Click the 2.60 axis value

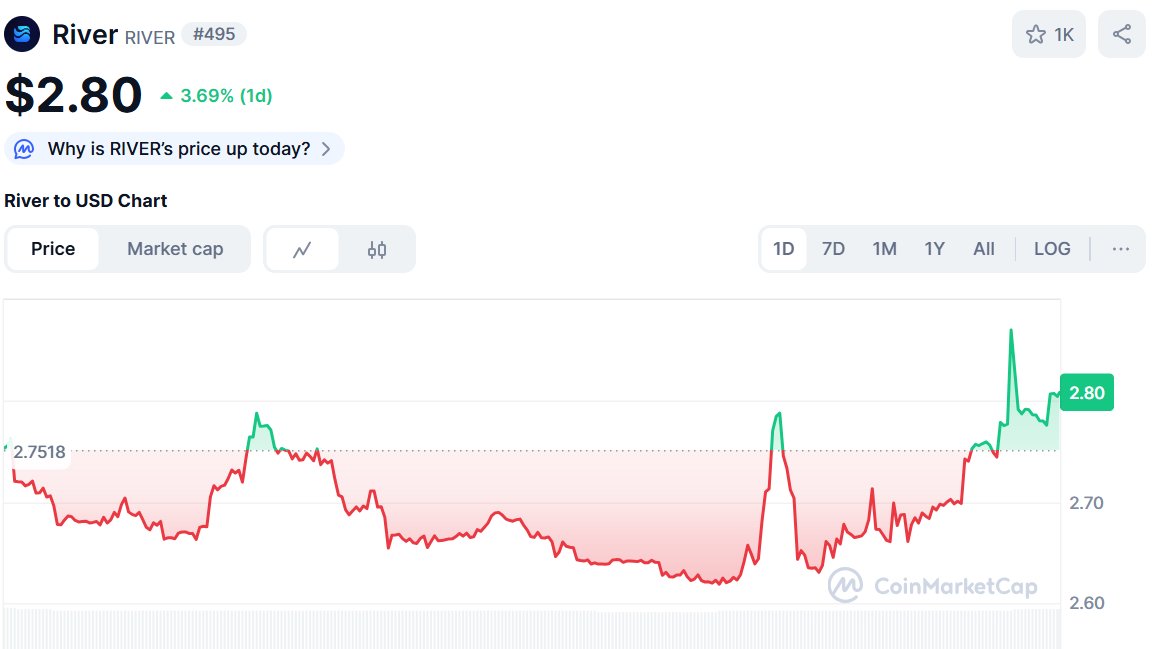tap(1087, 603)
